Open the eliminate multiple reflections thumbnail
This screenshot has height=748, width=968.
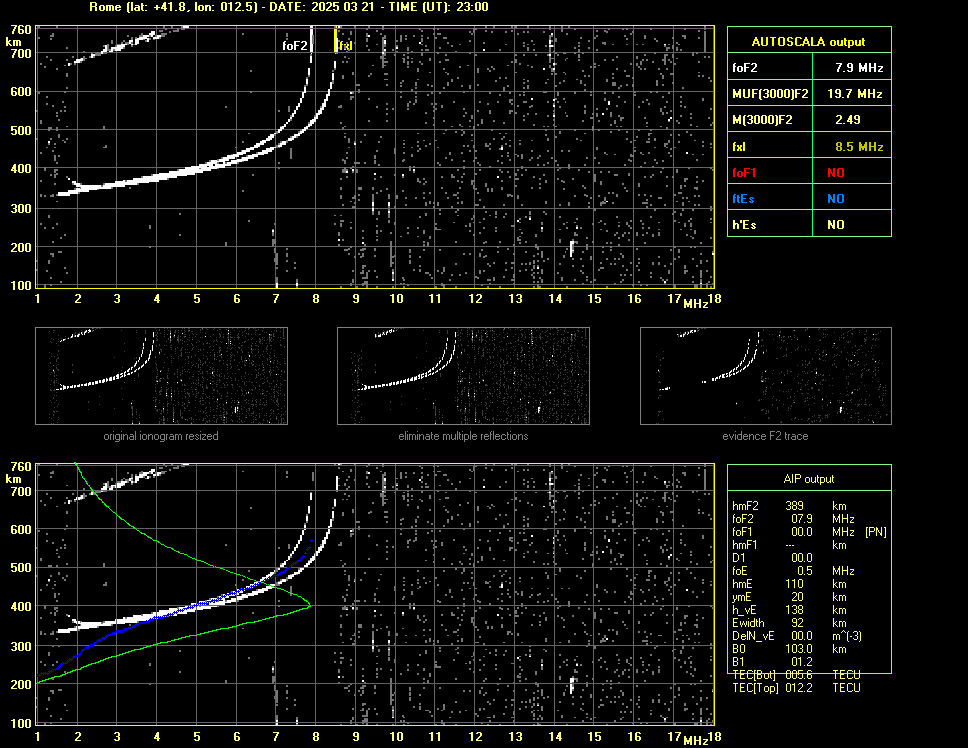coord(463,376)
